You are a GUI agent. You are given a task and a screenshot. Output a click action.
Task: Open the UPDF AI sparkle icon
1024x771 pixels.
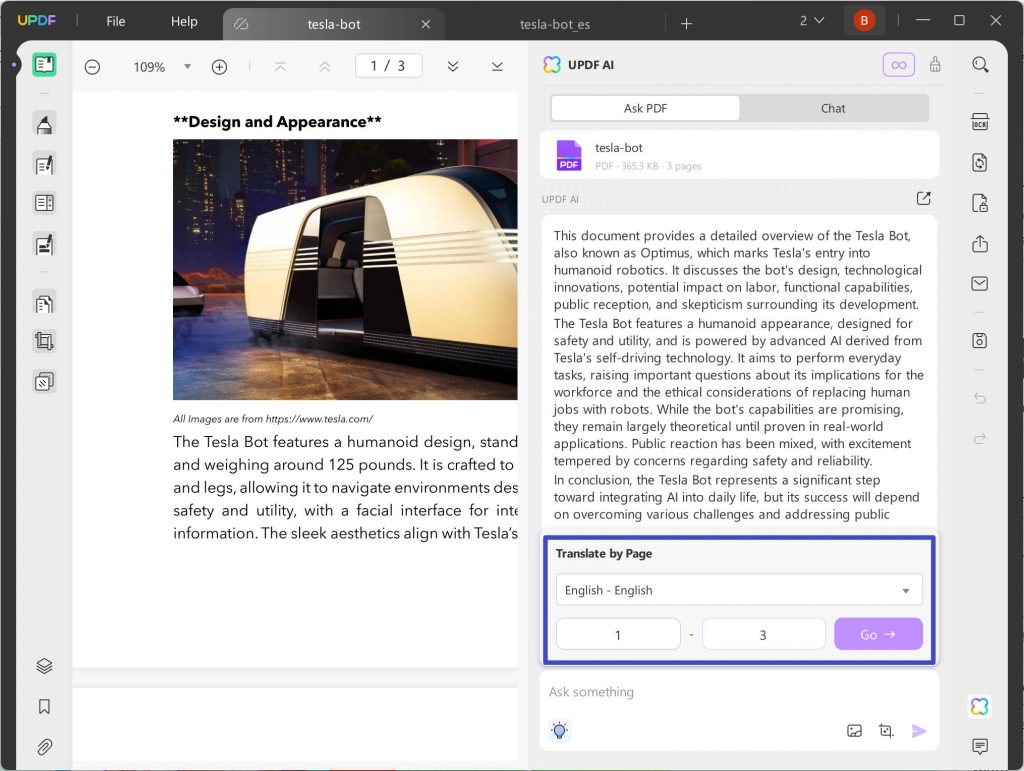point(978,706)
